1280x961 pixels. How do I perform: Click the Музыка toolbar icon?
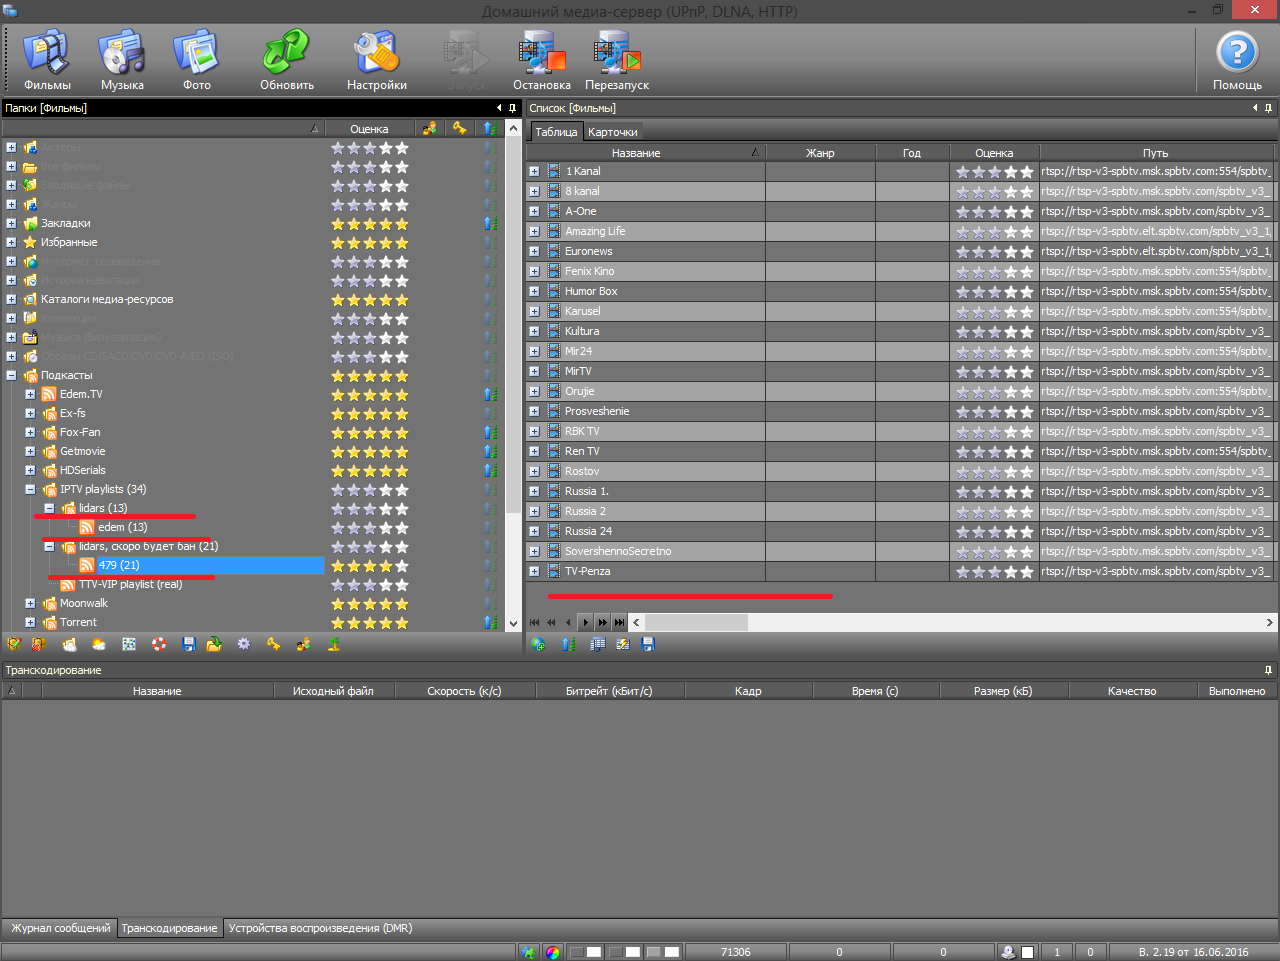pyautogui.click(x=122, y=60)
